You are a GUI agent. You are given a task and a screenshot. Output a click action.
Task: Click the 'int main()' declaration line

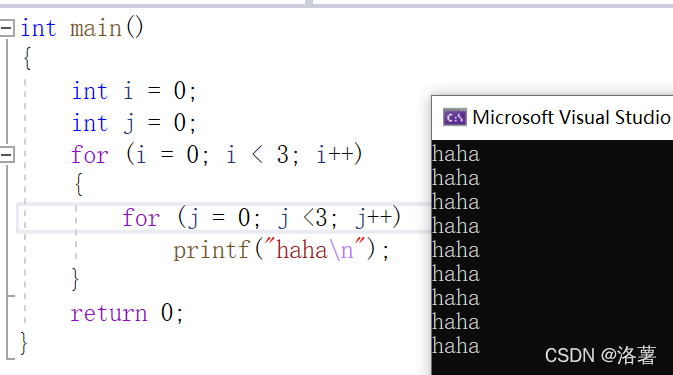click(x=82, y=29)
